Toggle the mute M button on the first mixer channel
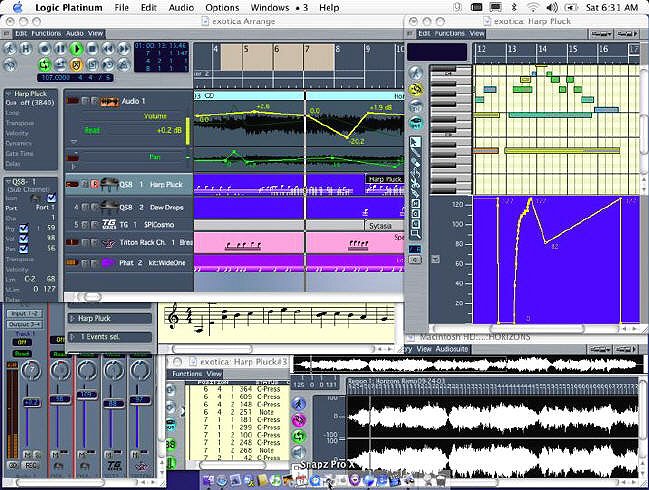This screenshot has width=649, height=490. (x=27, y=455)
